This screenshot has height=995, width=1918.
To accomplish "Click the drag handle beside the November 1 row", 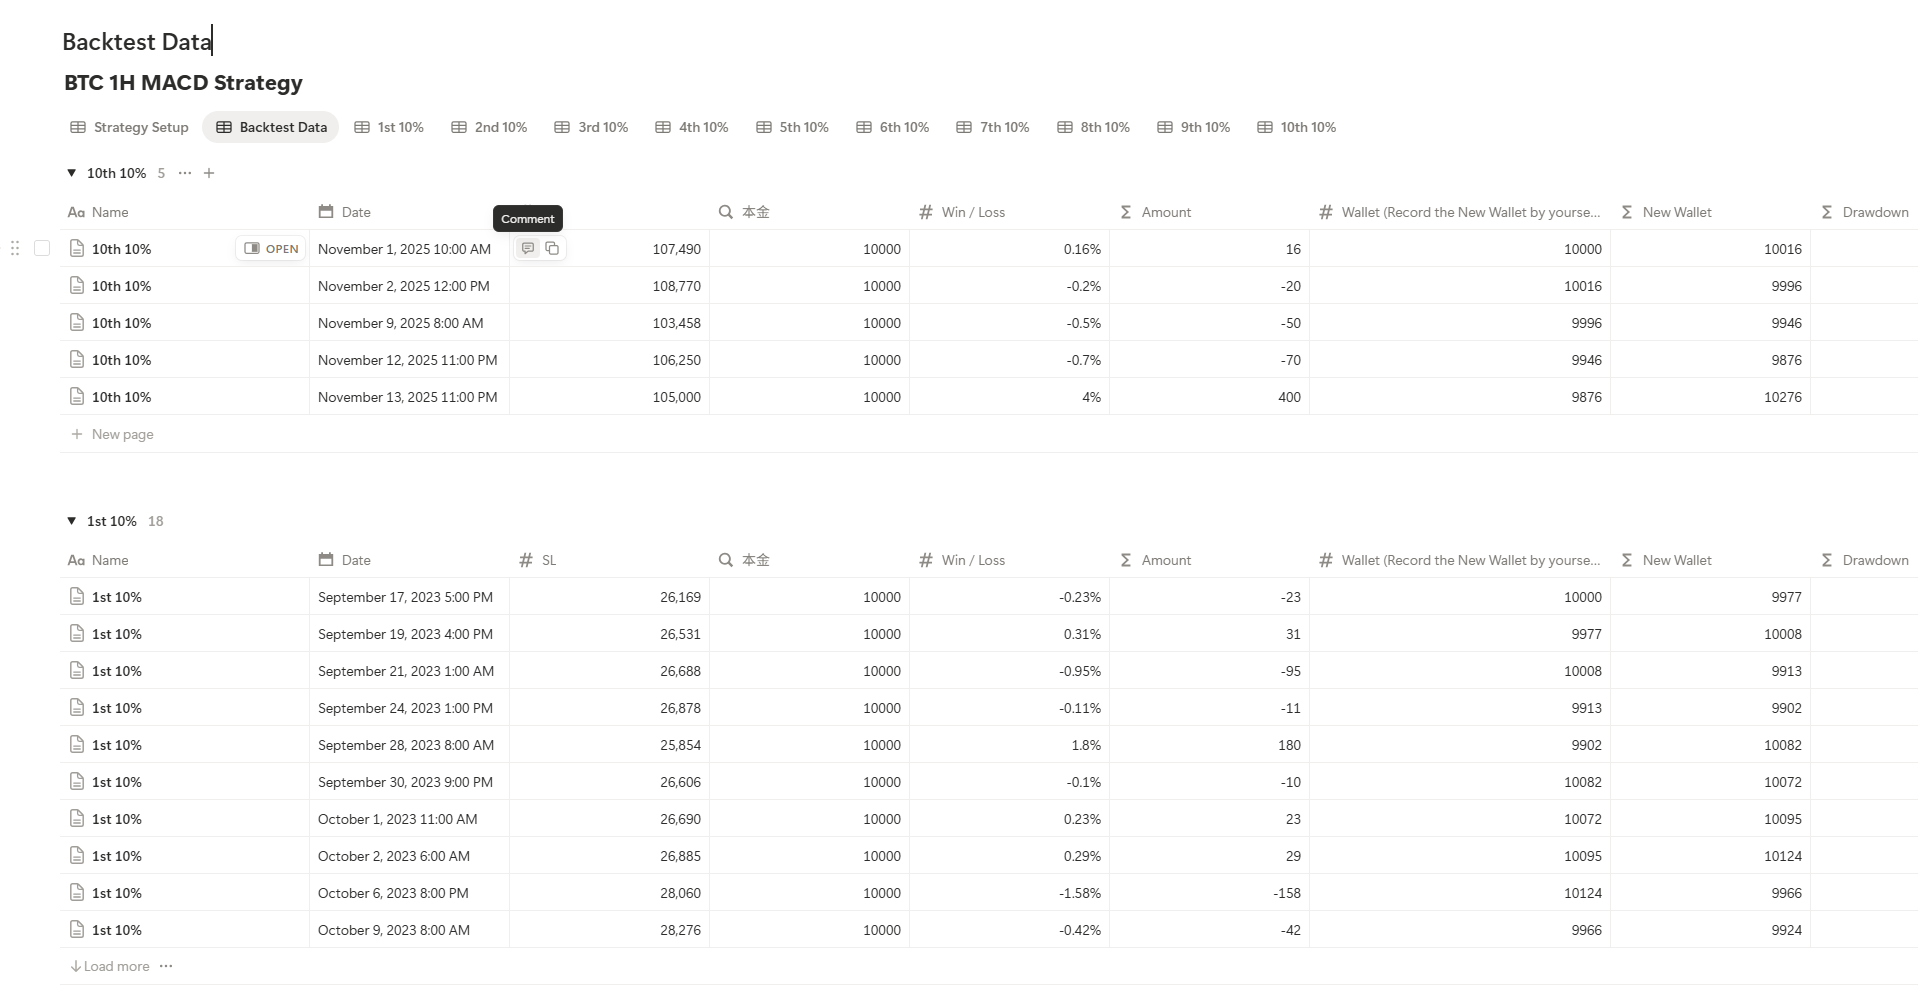I will pos(14,248).
